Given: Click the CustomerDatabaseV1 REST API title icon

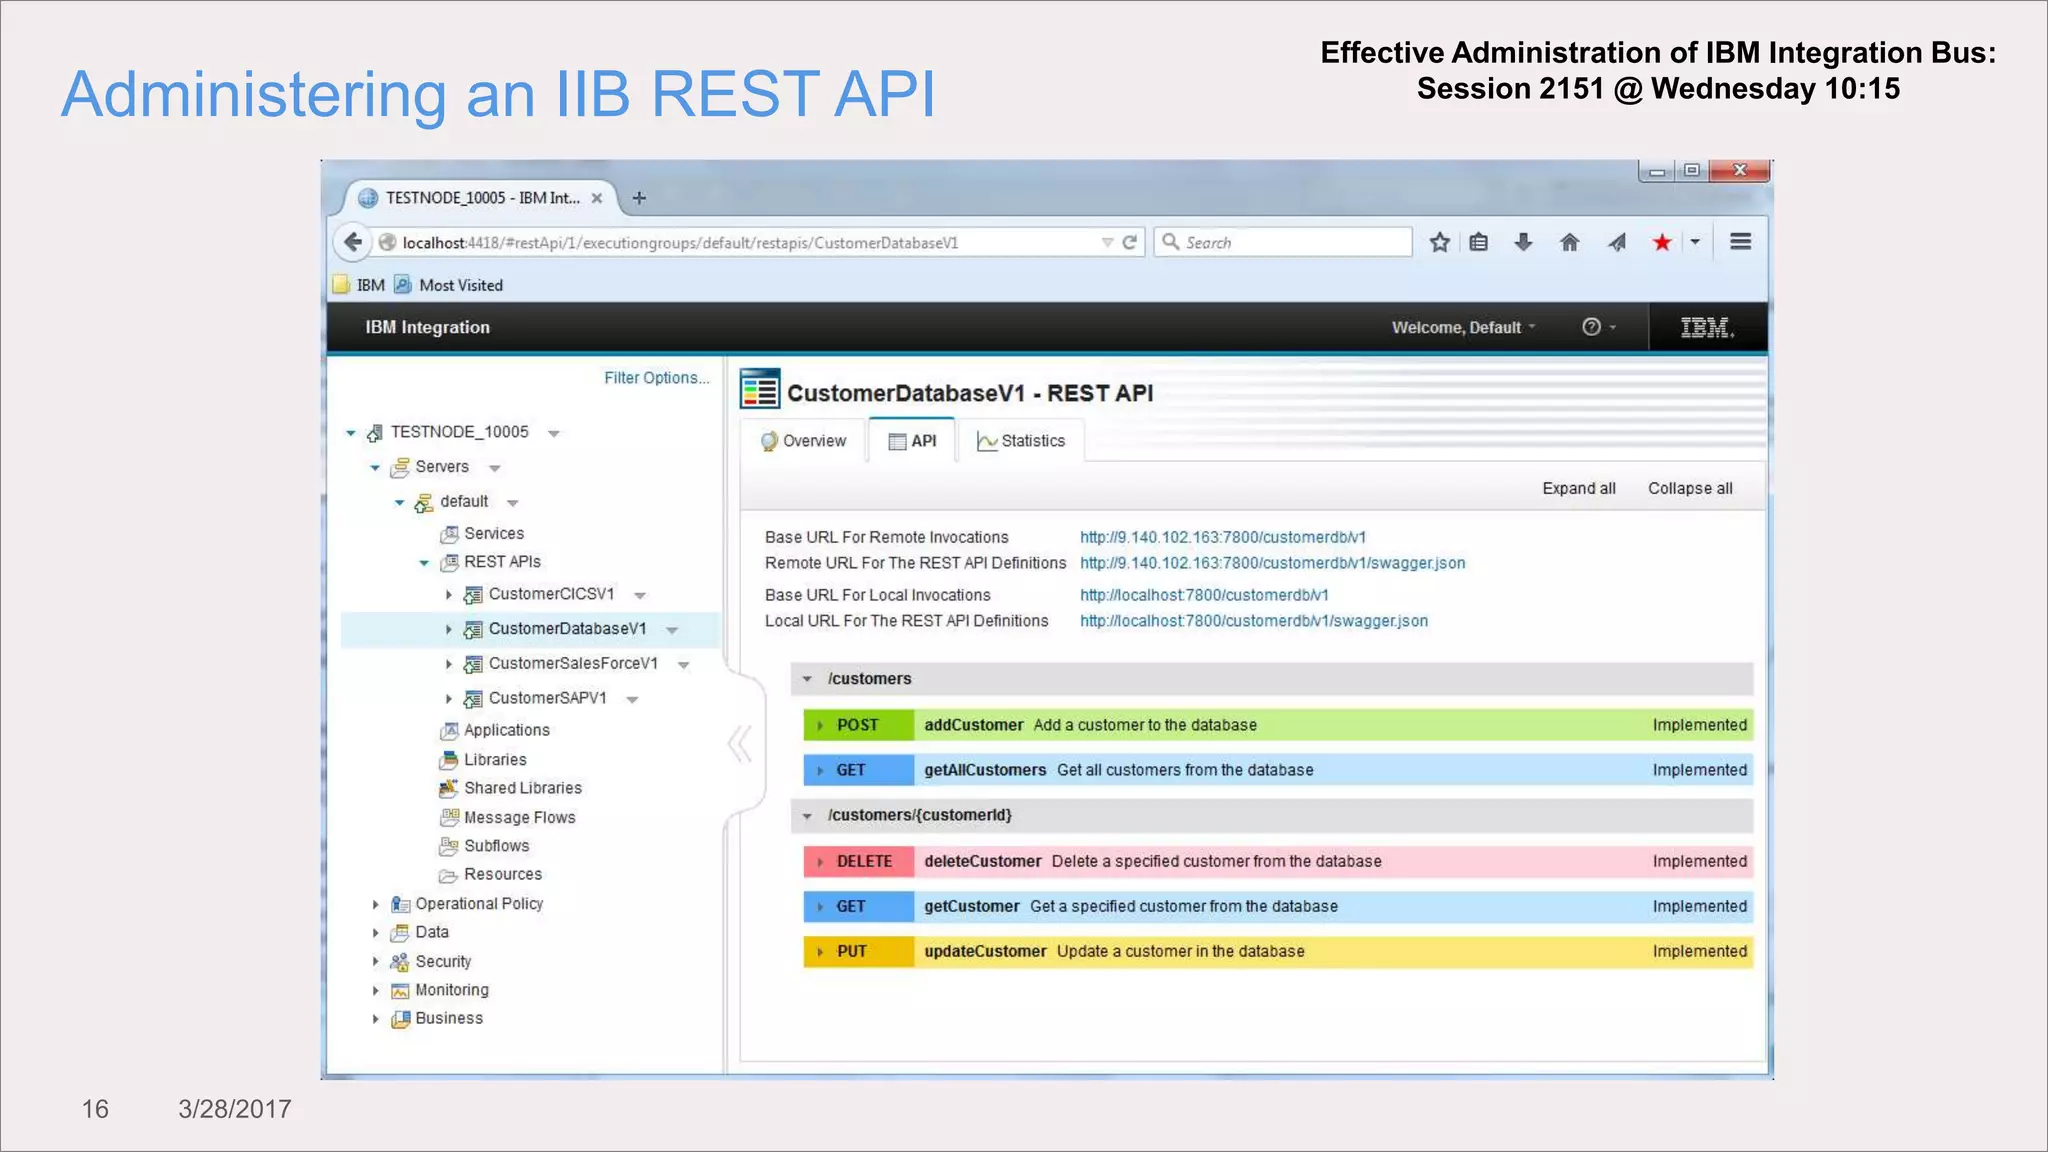Looking at the screenshot, I should (760, 389).
